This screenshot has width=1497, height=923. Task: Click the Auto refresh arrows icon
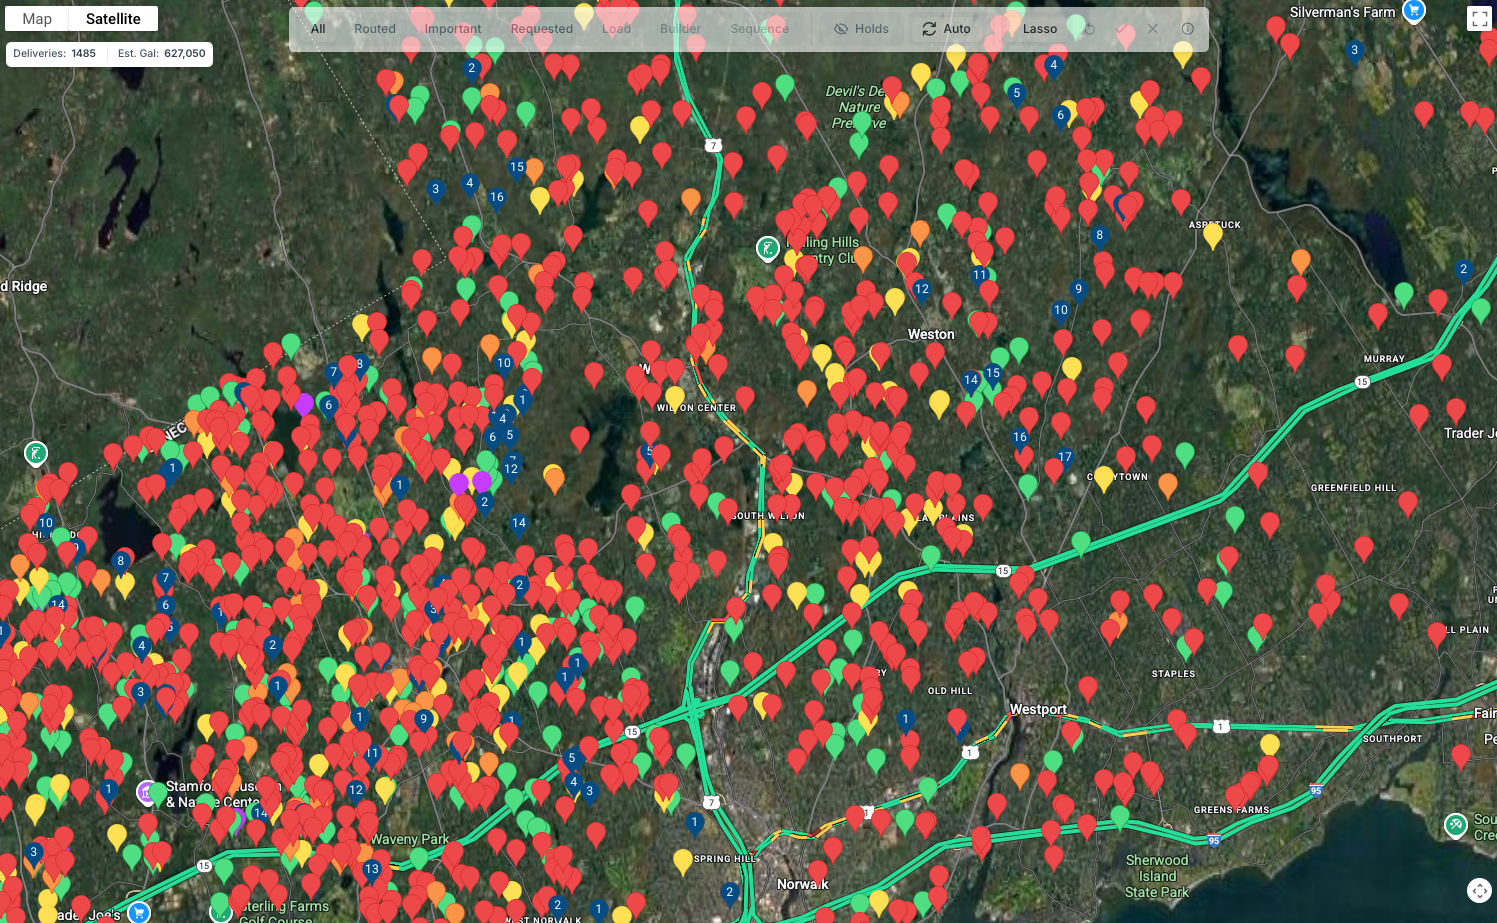pyautogui.click(x=929, y=29)
